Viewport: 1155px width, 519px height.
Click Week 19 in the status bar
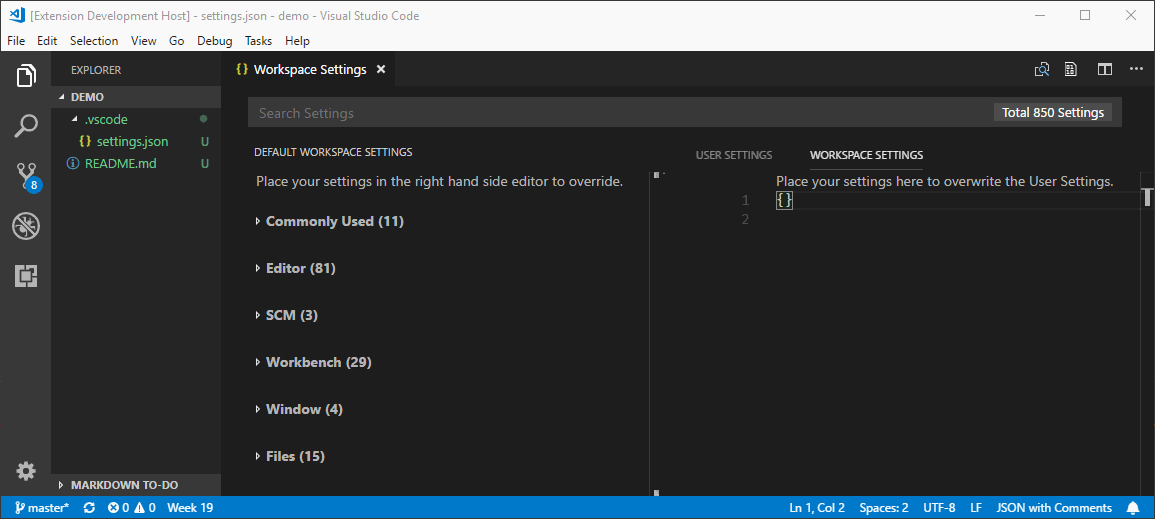coord(190,507)
